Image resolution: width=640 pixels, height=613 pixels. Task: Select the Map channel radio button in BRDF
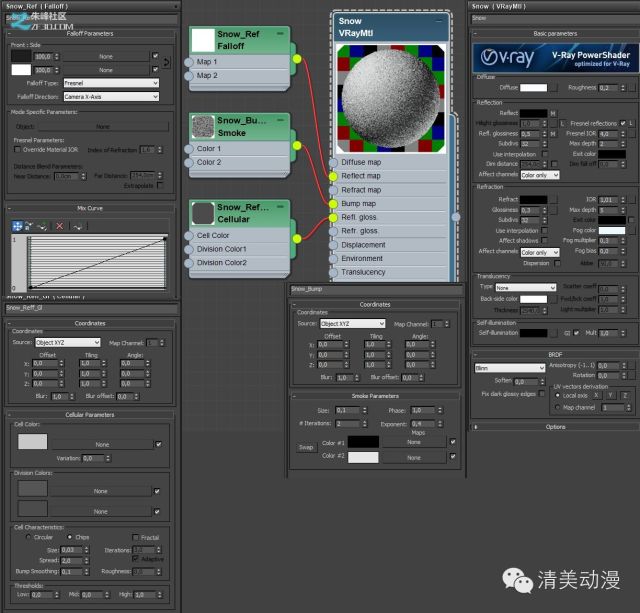[x=557, y=407]
